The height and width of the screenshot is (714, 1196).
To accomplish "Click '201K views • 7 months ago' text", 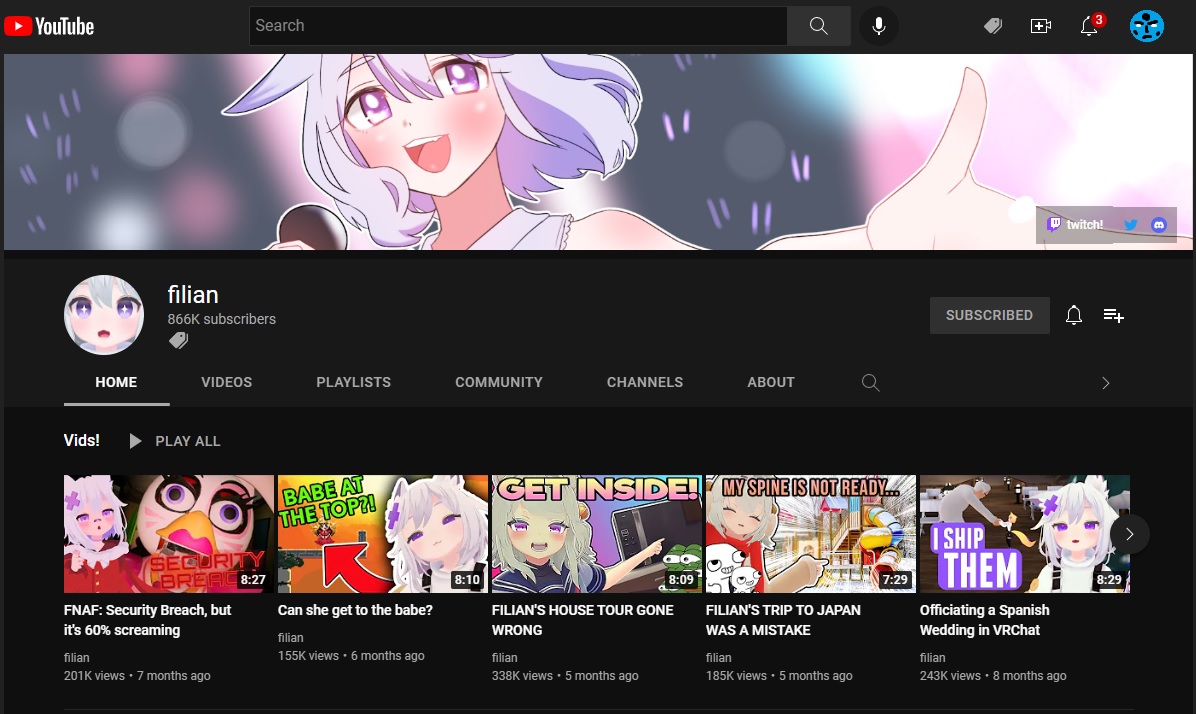I will (x=137, y=676).
